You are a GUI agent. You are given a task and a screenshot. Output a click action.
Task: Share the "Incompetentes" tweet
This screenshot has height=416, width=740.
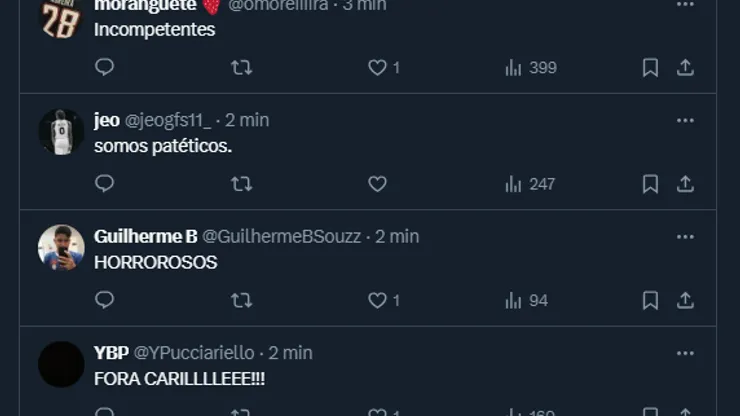tap(685, 68)
